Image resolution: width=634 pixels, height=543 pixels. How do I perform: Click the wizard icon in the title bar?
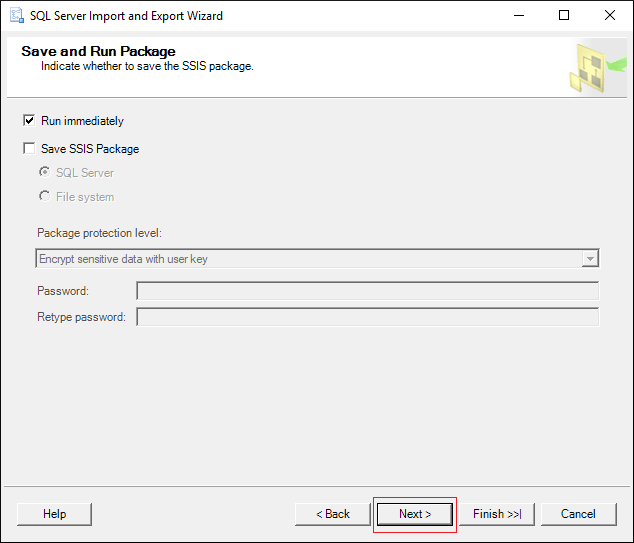[17, 15]
